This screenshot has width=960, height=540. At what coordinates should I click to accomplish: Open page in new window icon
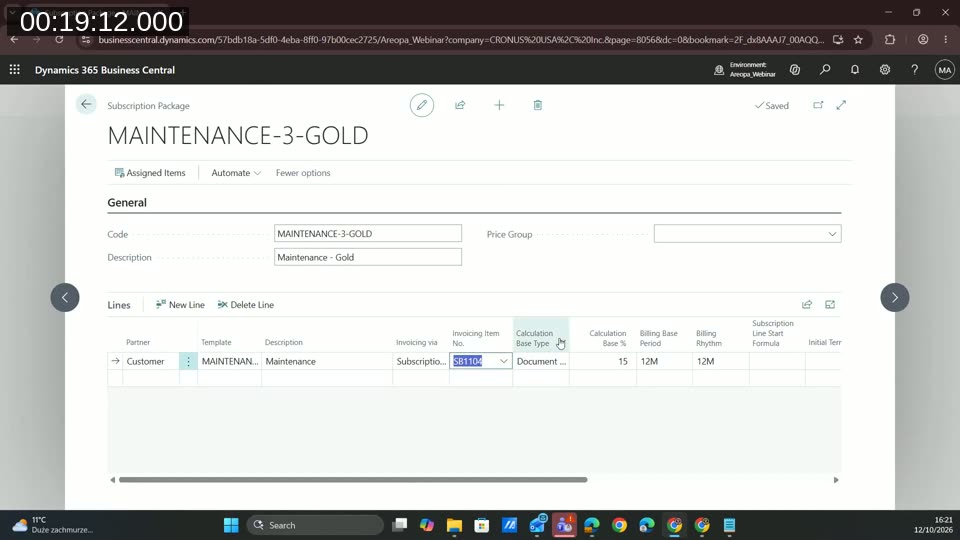(818, 105)
